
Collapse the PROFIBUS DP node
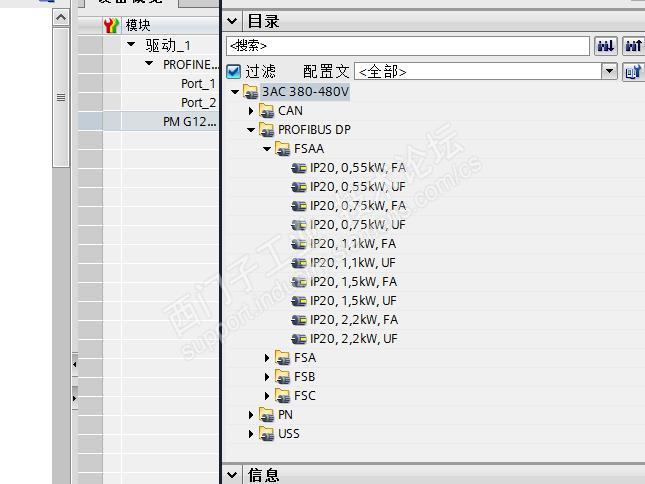(x=251, y=130)
